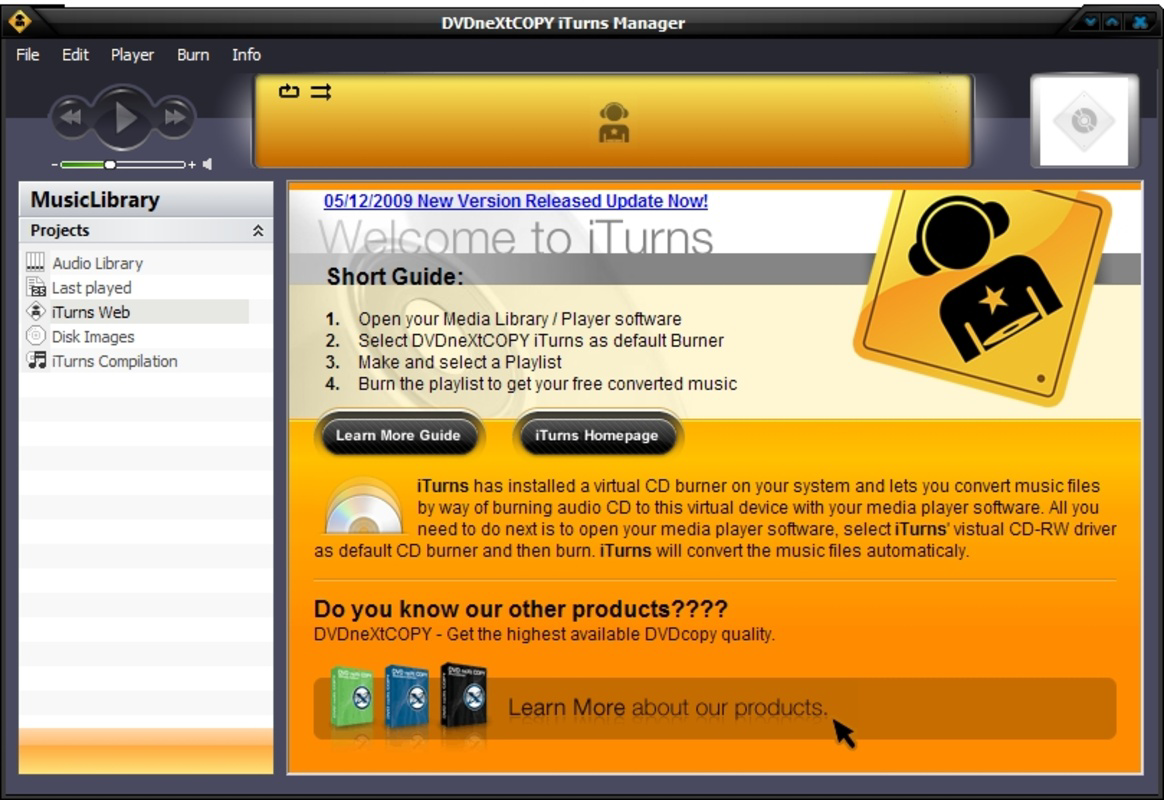The height and width of the screenshot is (800, 1164).
Task: Maximize window using title bar up arrow
Action: click(1113, 22)
